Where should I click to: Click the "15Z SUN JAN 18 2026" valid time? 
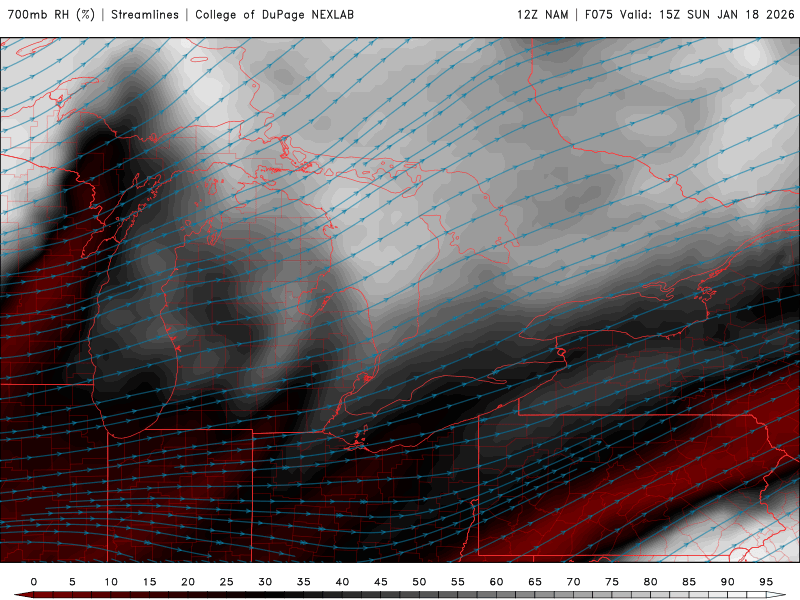(727, 14)
